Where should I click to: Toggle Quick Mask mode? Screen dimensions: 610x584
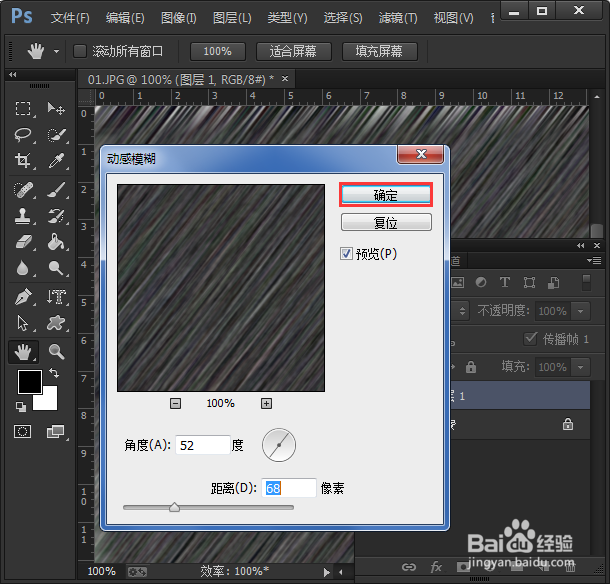tap(23, 431)
